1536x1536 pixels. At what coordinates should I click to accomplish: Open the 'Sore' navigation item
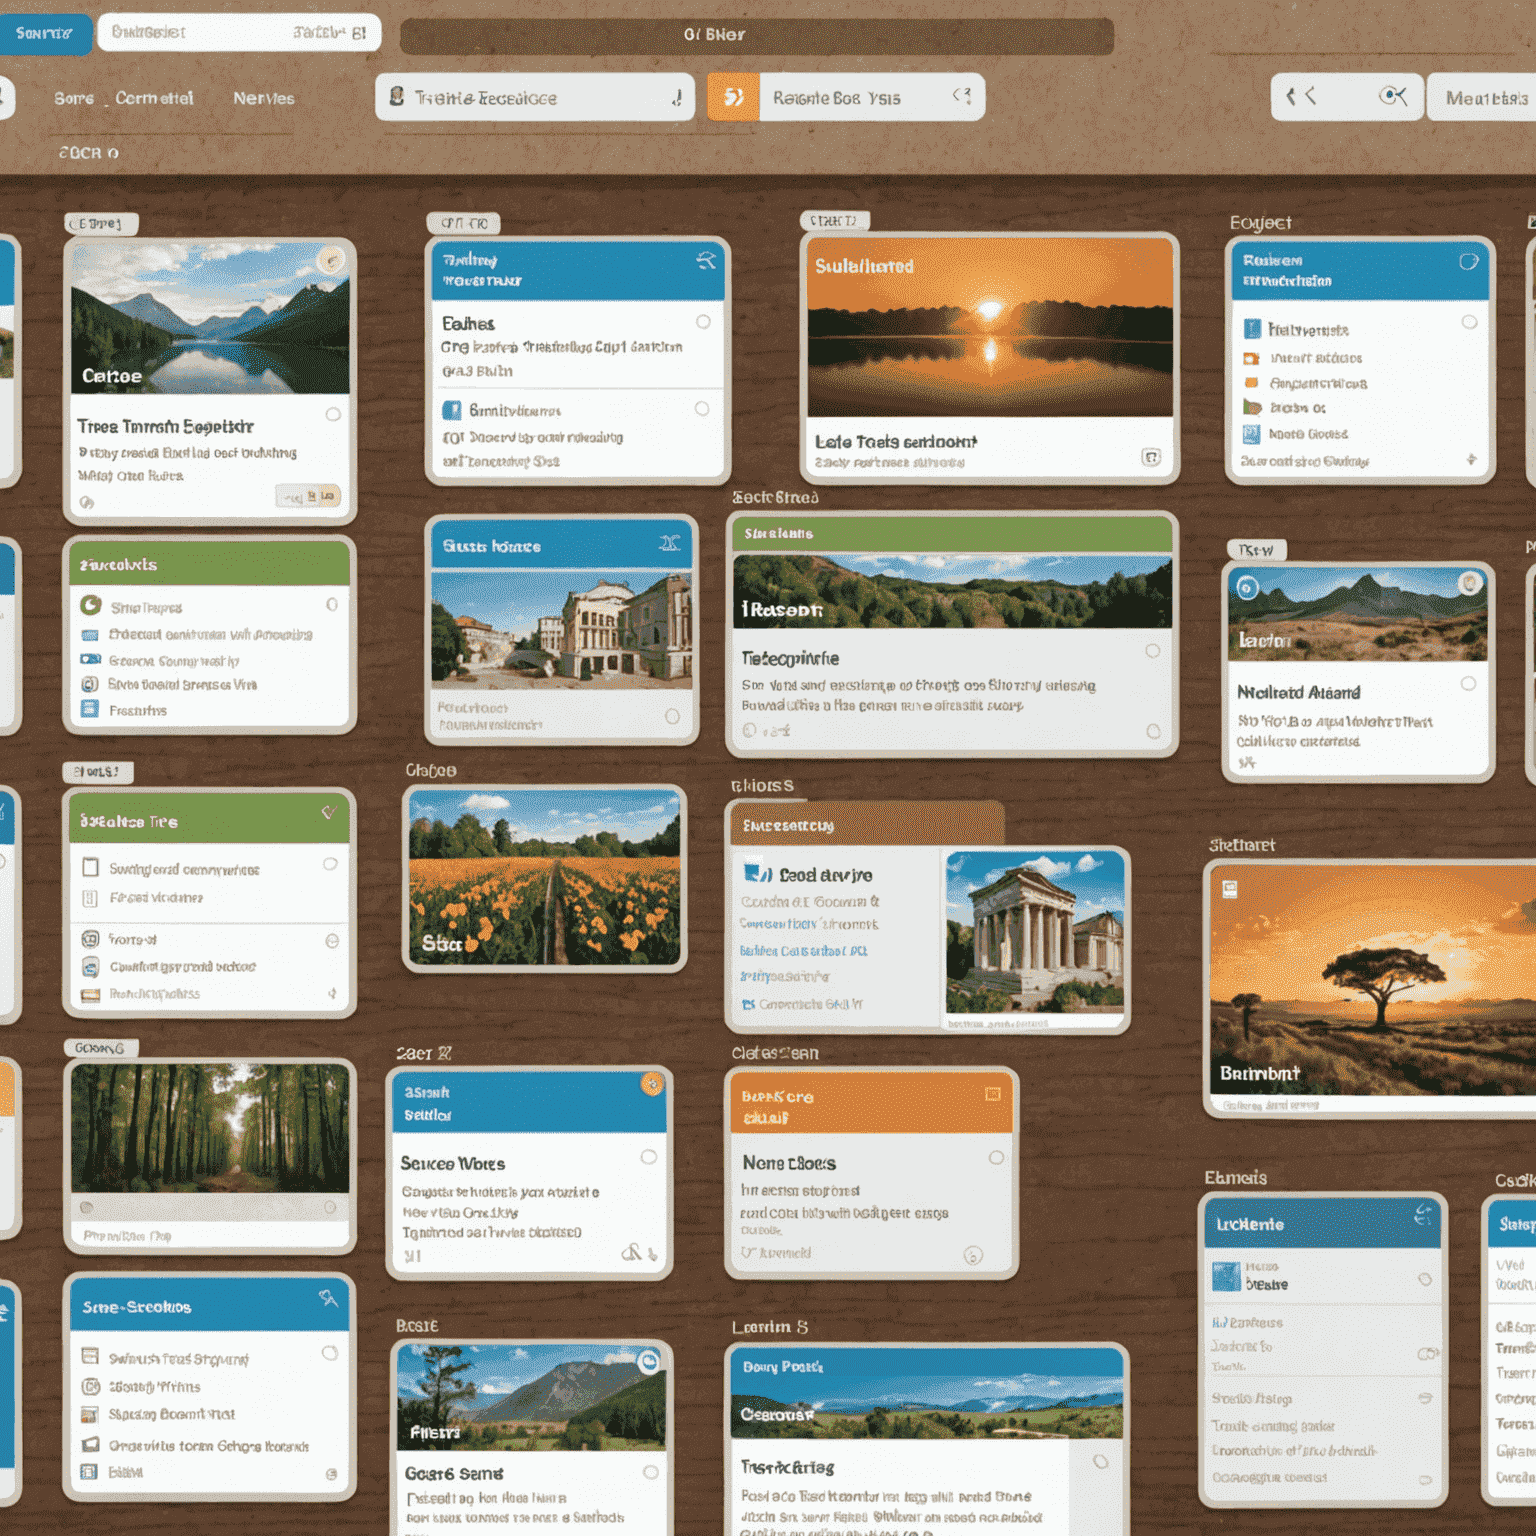click(x=74, y=98)
